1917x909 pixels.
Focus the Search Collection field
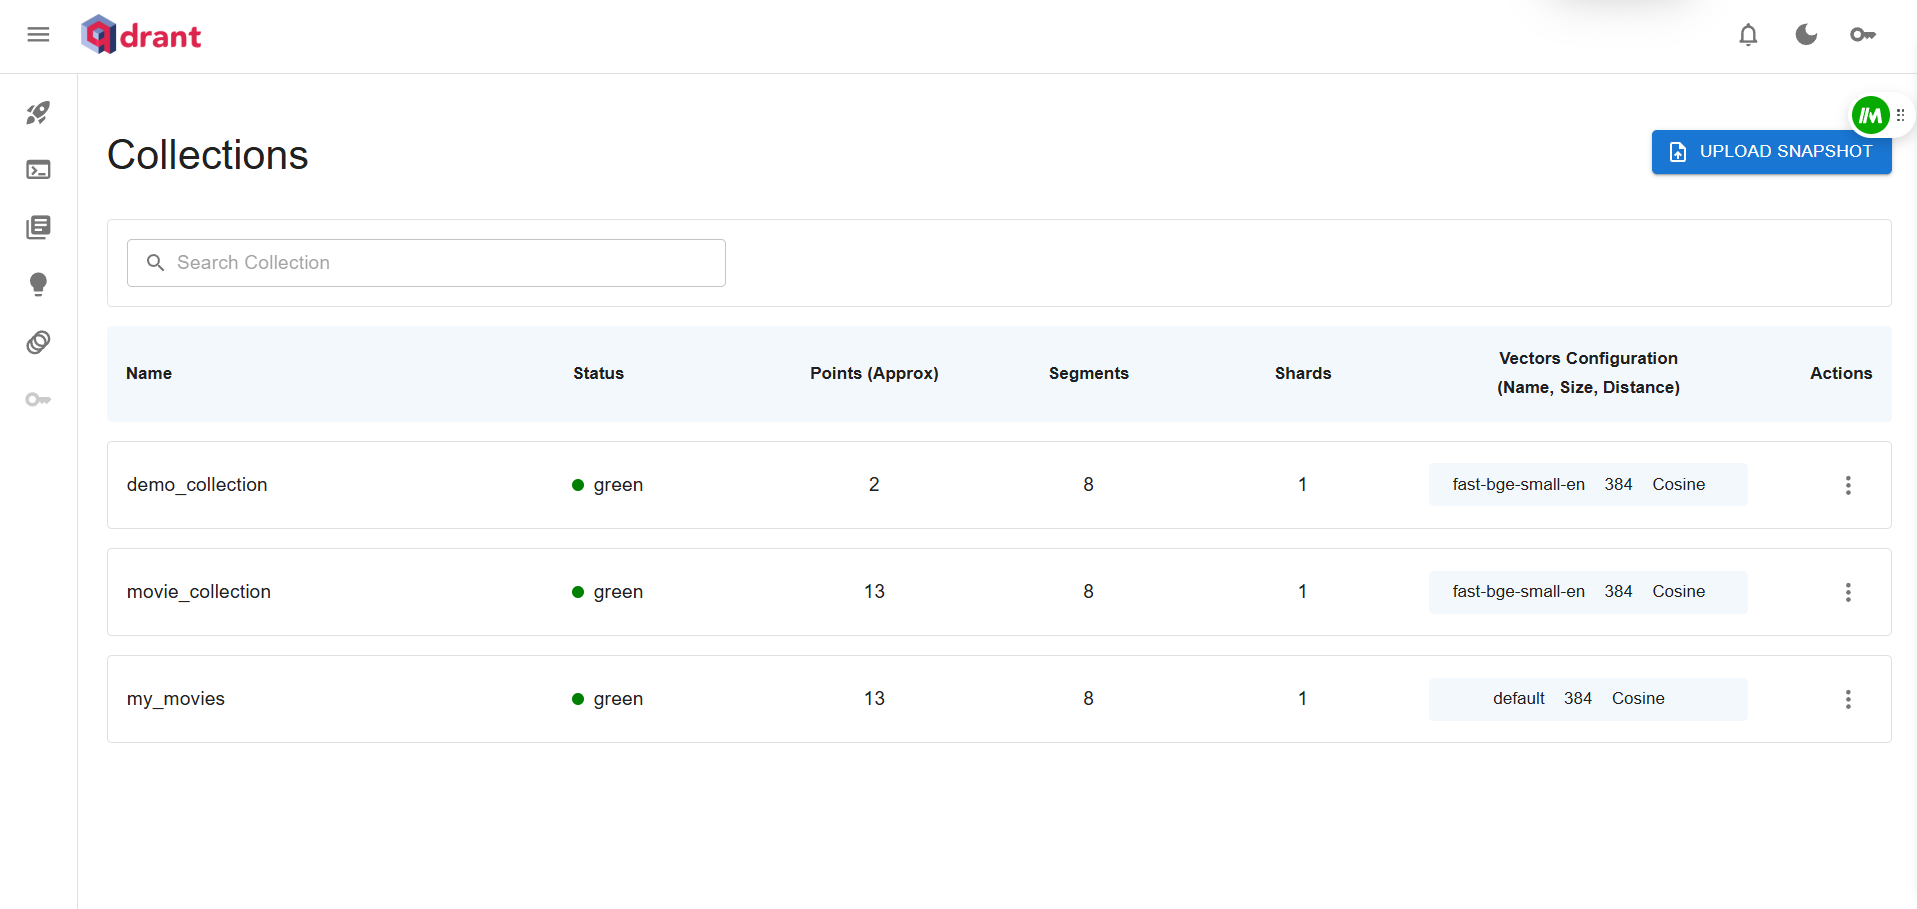(x=426, y=263)
